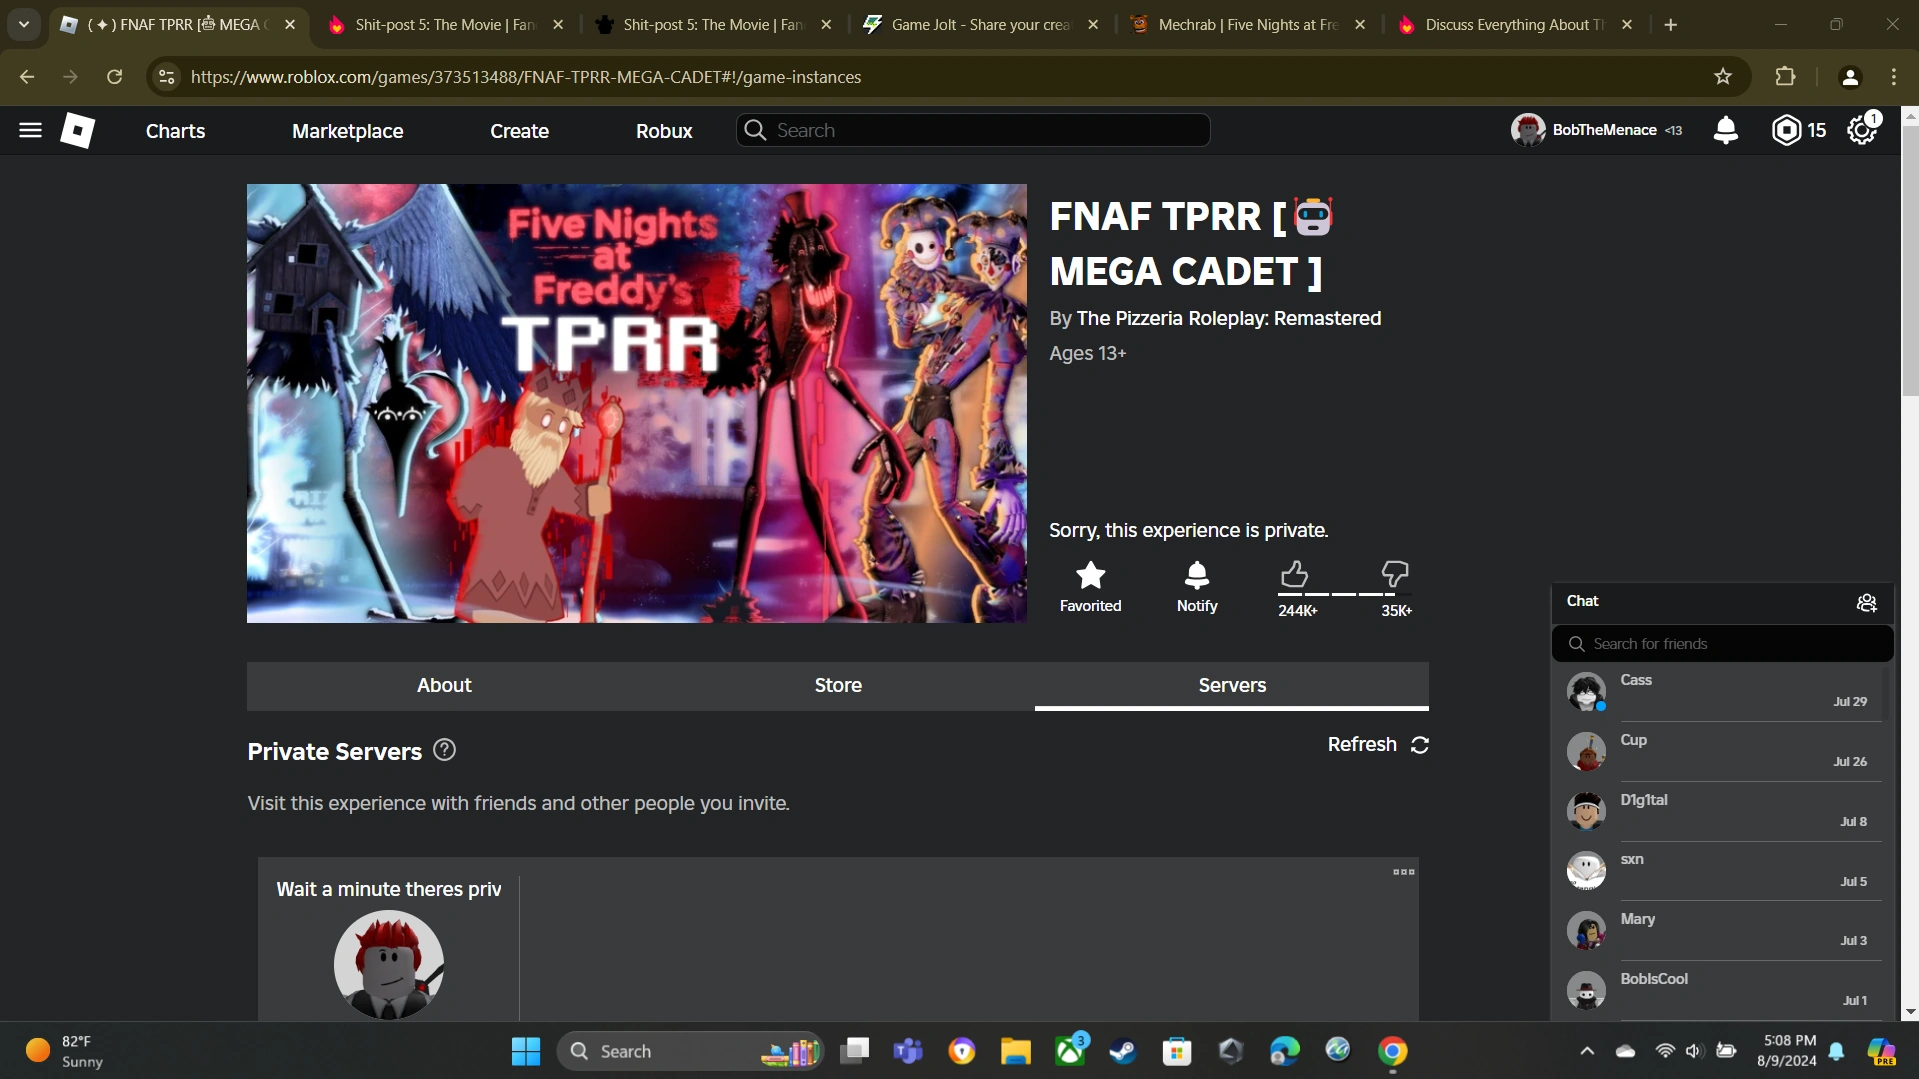Switch to the Store tab

838,685
